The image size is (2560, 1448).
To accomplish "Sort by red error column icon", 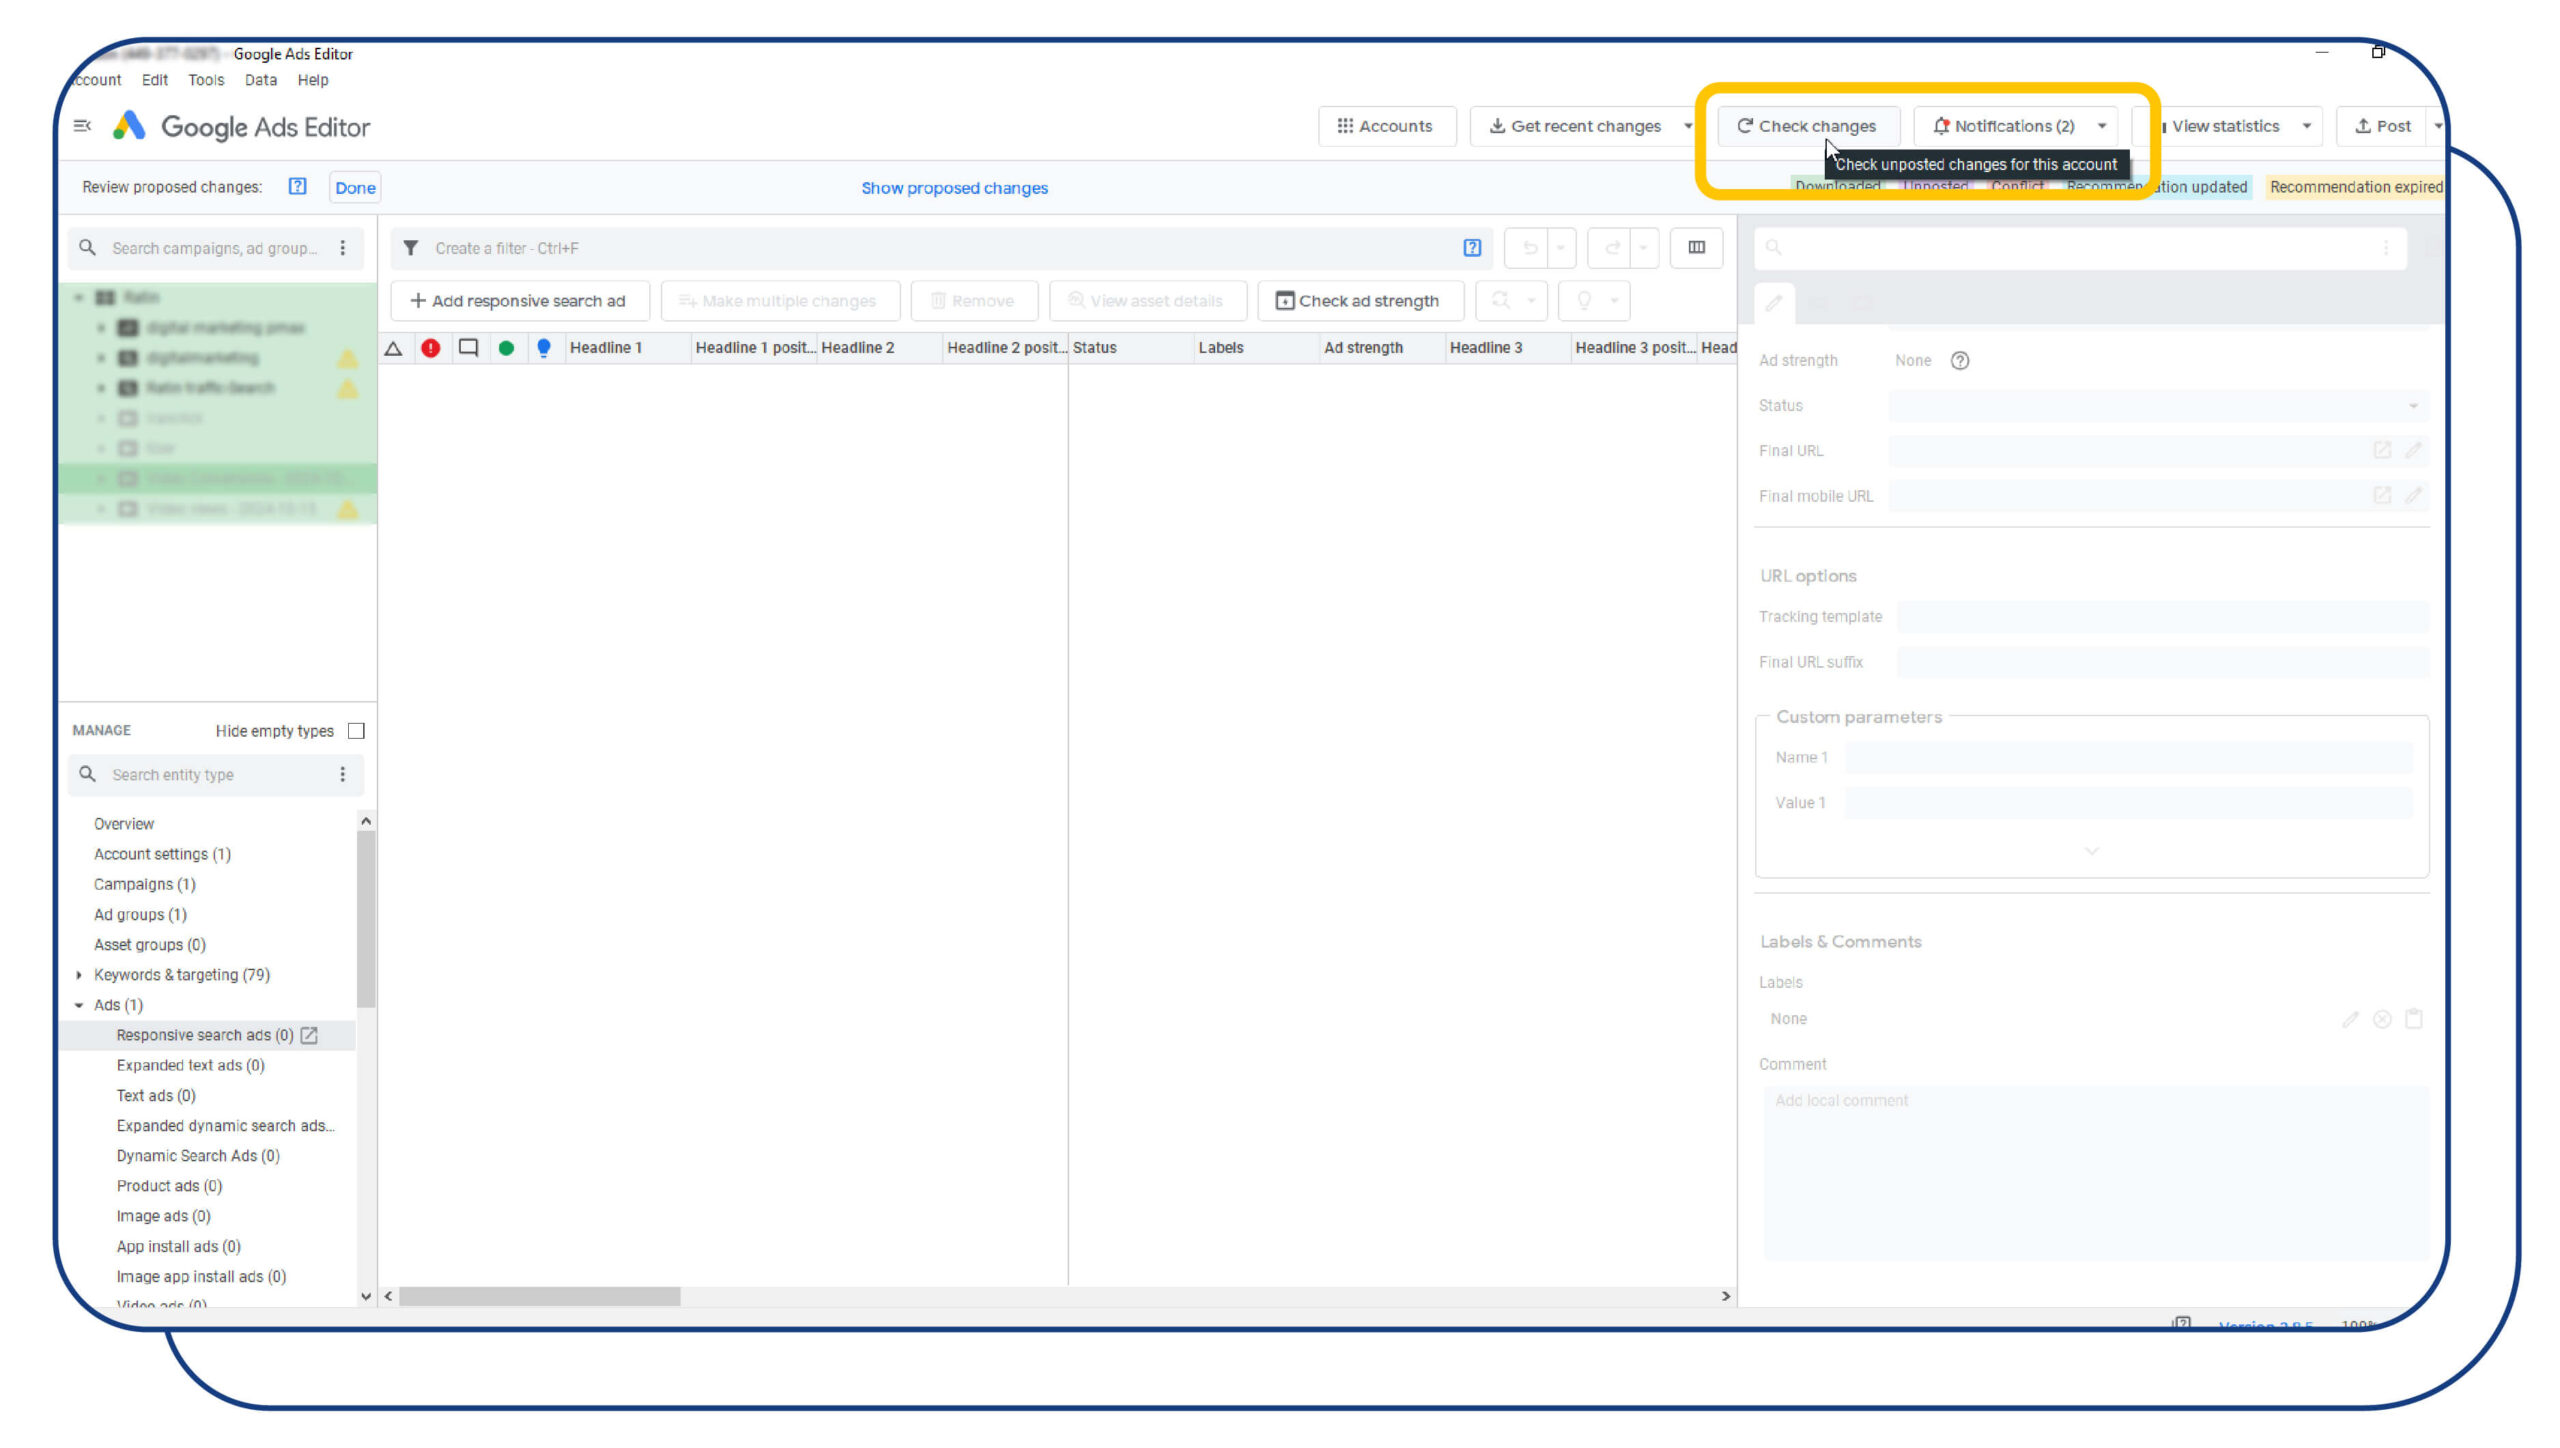I will [x=431, y=348].
